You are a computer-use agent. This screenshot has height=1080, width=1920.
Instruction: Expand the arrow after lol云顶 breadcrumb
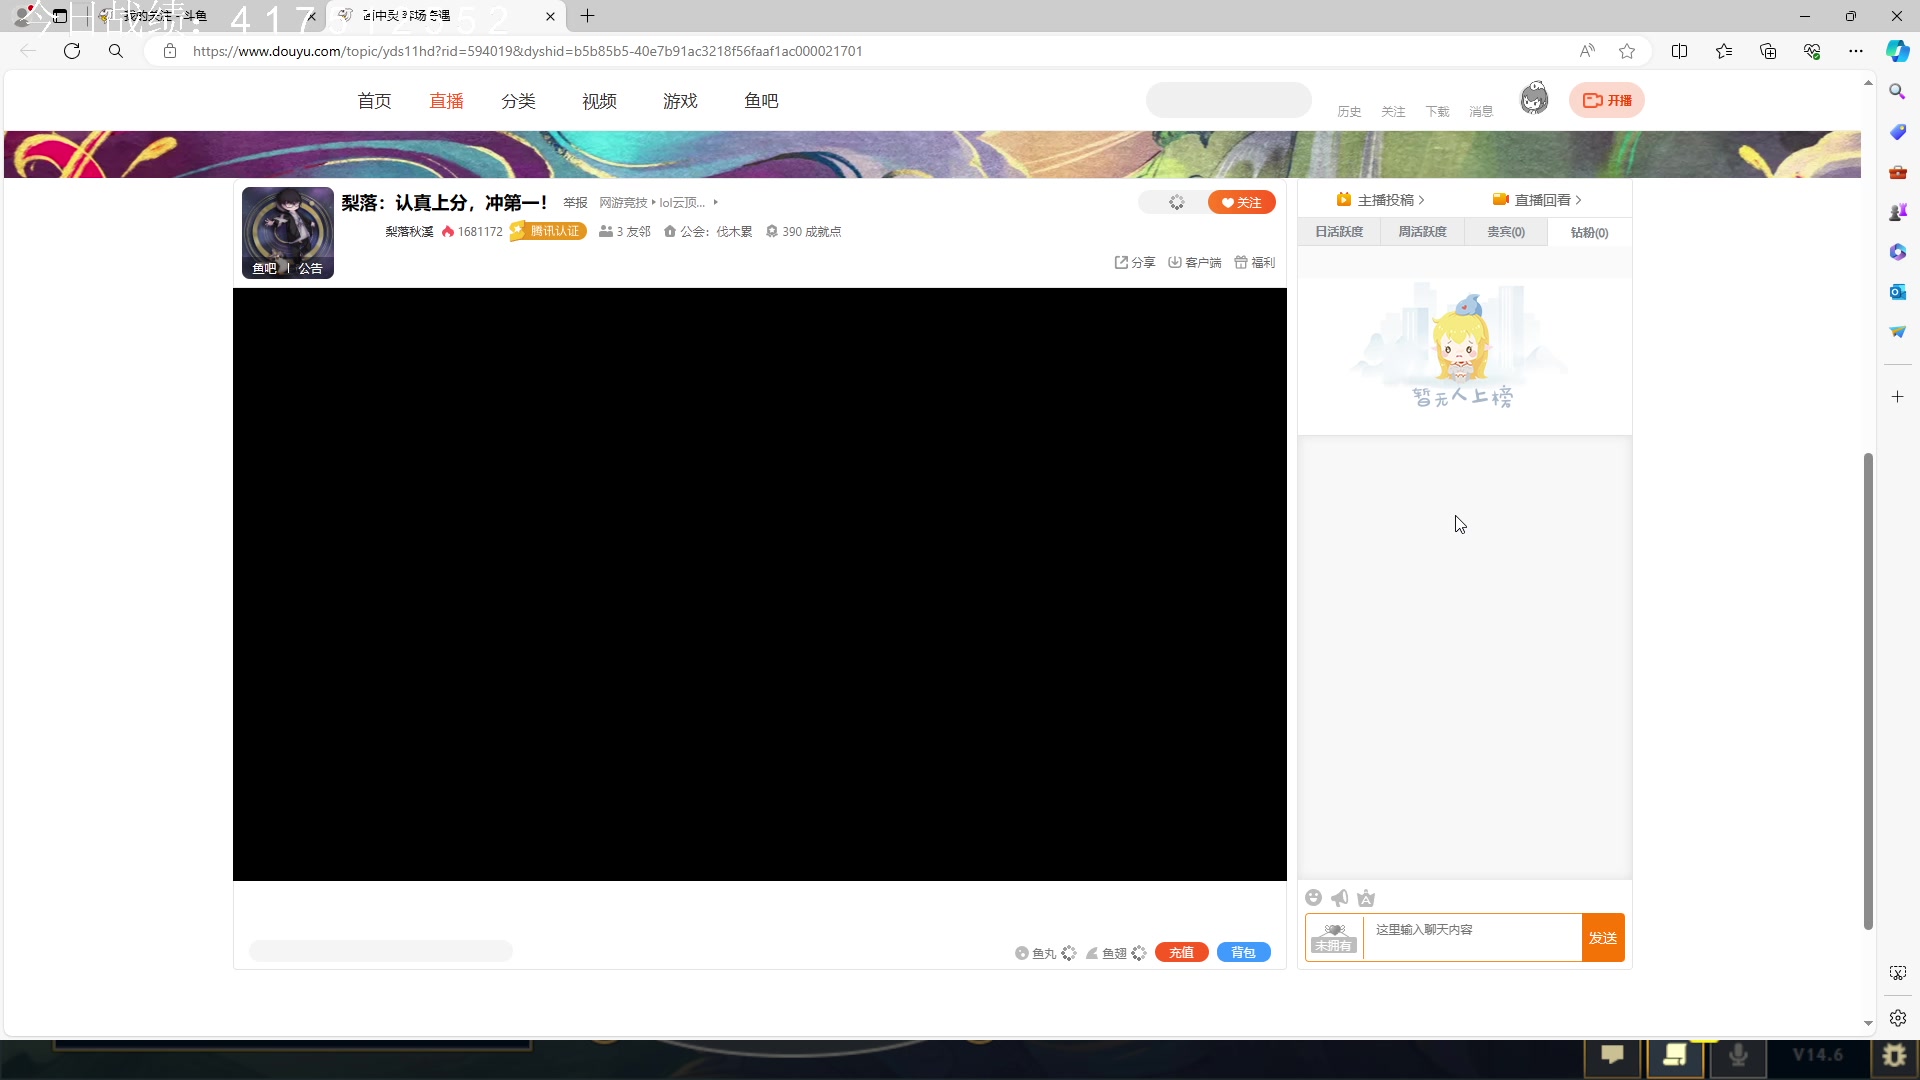(715, 202)
